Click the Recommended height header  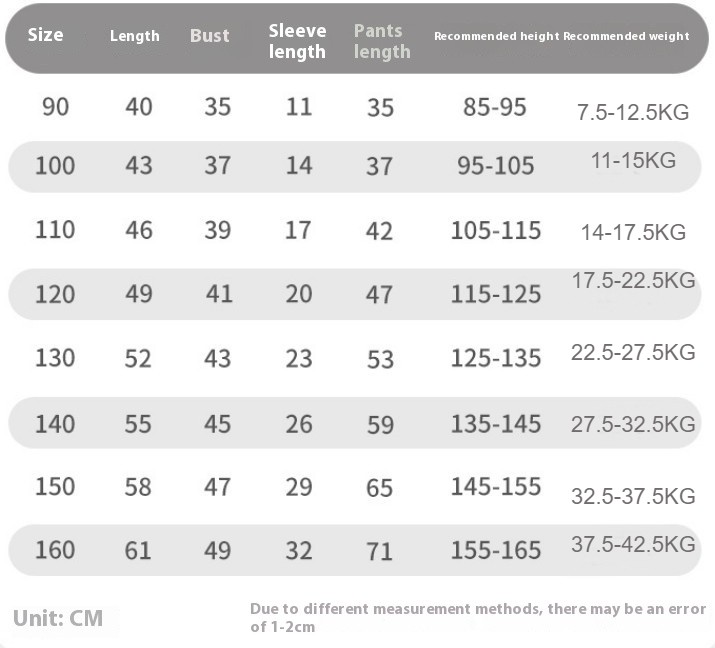pos(497,36)
